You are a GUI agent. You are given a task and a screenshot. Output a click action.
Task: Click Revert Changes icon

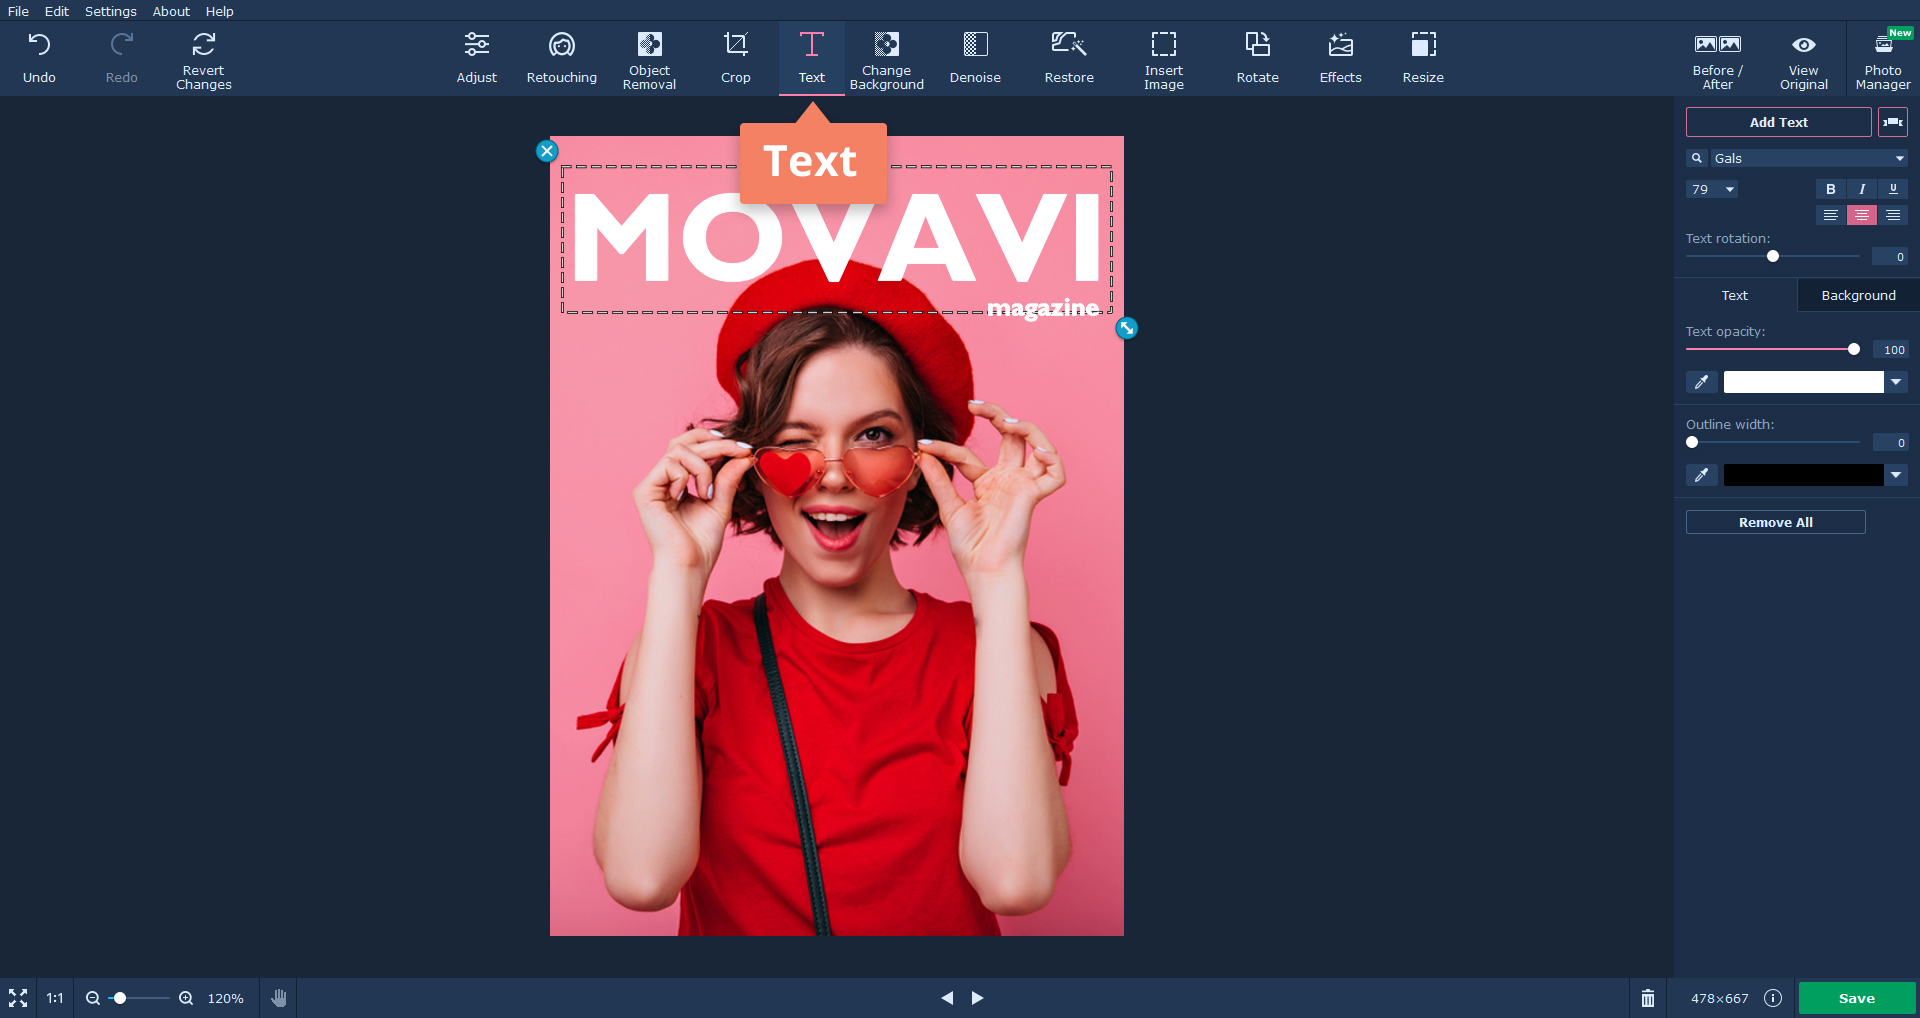tap(204, 44)
